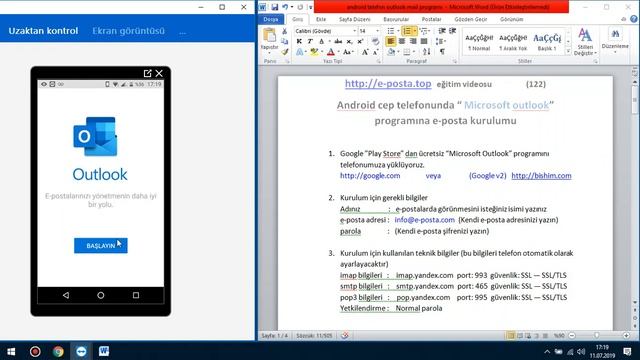Switch to the Başvurular tab
This screenshot has width=640, height=360.
[x=396, y=19]
